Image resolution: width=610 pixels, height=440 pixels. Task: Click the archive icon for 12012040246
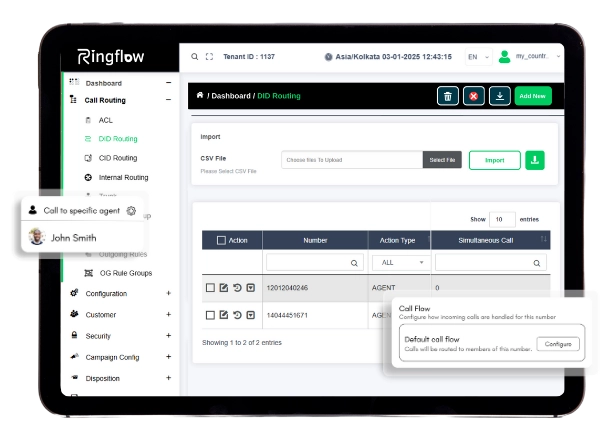click(251, 288)
